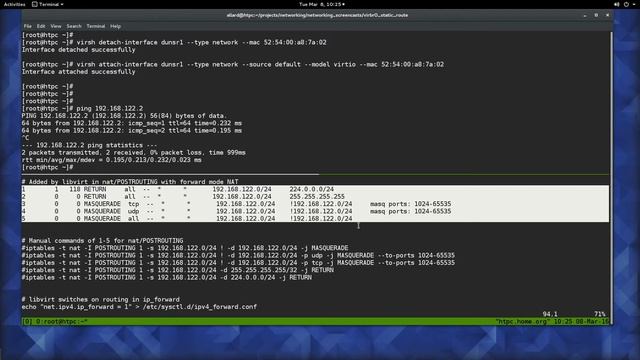Click tmux status 'htpc.home.org' text
Image resolution: width=640 pixels, height=360 pixels.
[522, 322]
